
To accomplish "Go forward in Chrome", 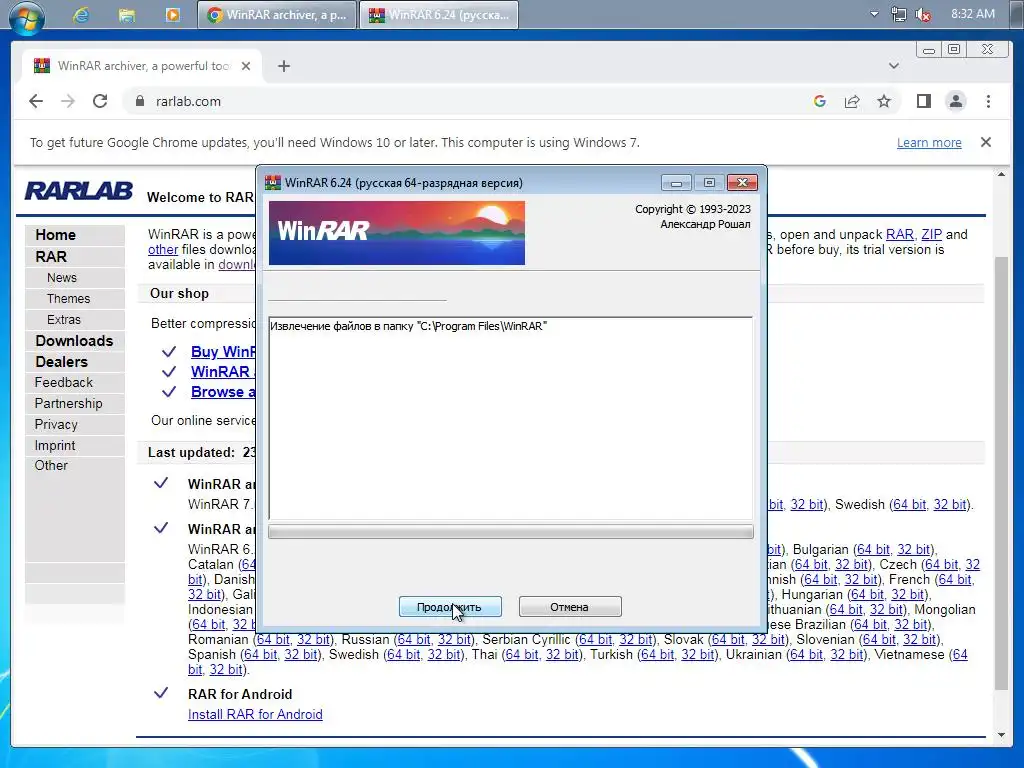I will click(x=68, y=101).
